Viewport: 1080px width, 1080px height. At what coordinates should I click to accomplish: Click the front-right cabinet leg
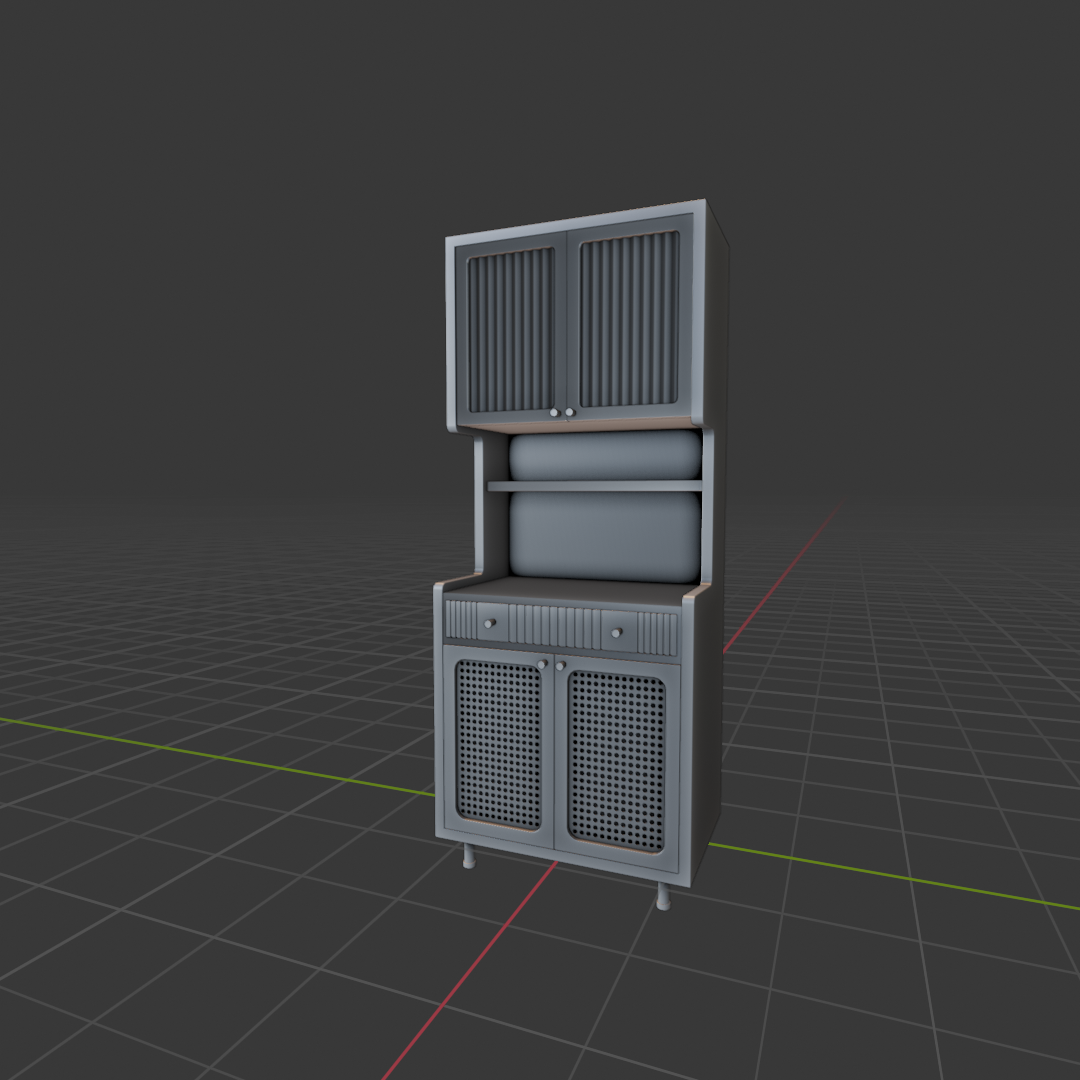663,898
